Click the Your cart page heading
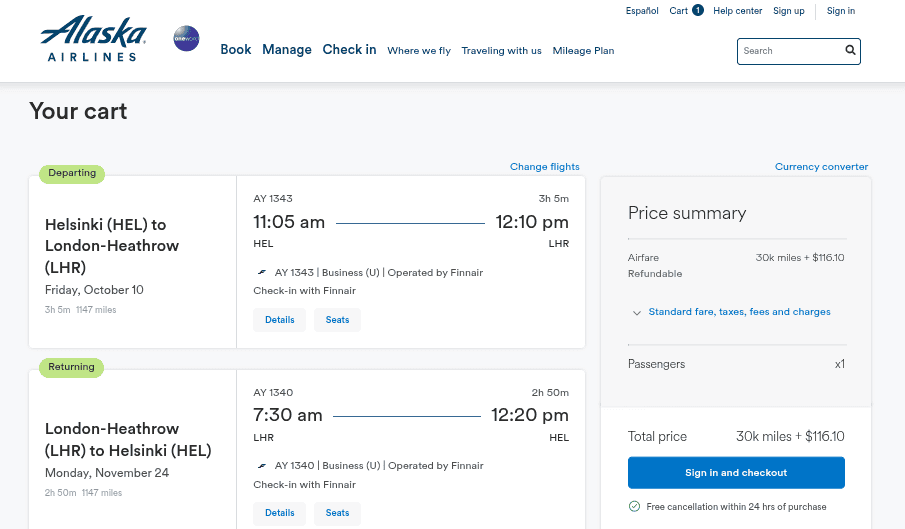The width and height of the screenshot is (905, 529). click(78, 111)
